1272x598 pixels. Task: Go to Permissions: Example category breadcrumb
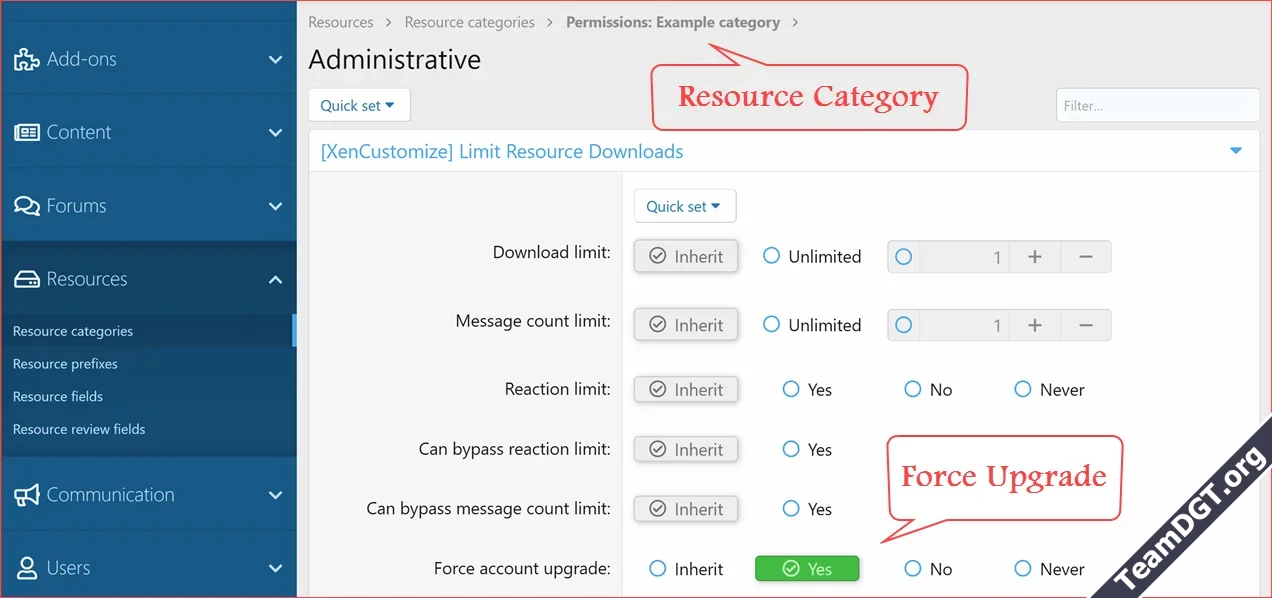[673, 22]
